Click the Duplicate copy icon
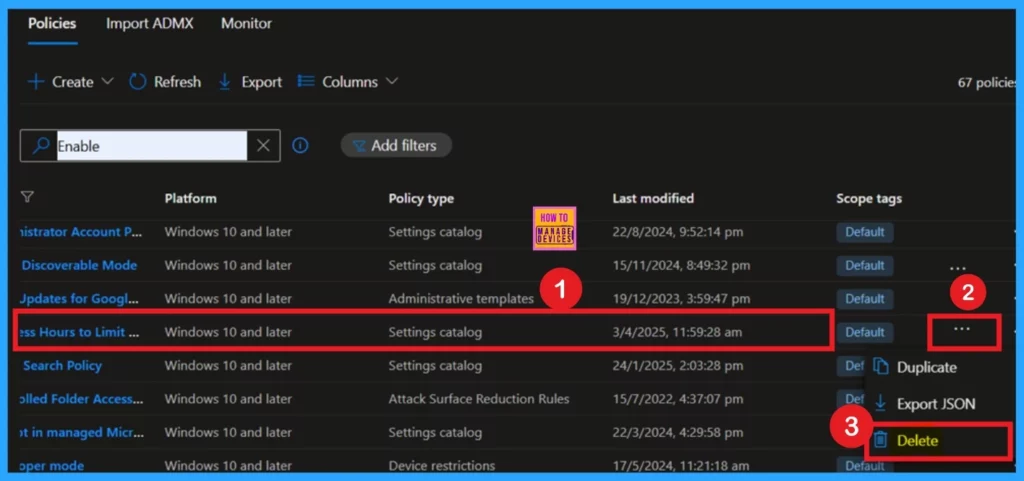The height and width of the screenshot is (481, 1024). [x=881, y=367]
